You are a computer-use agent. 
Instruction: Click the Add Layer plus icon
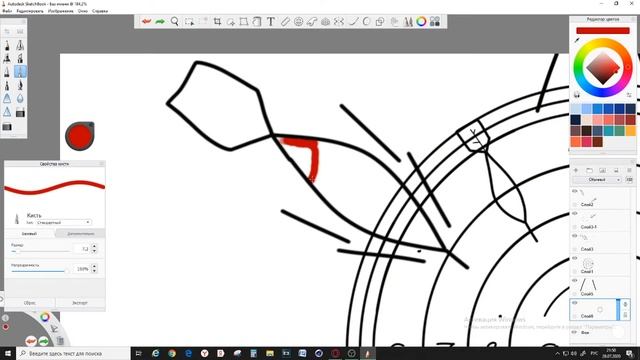pyautogui.click(x=576, y=170)
